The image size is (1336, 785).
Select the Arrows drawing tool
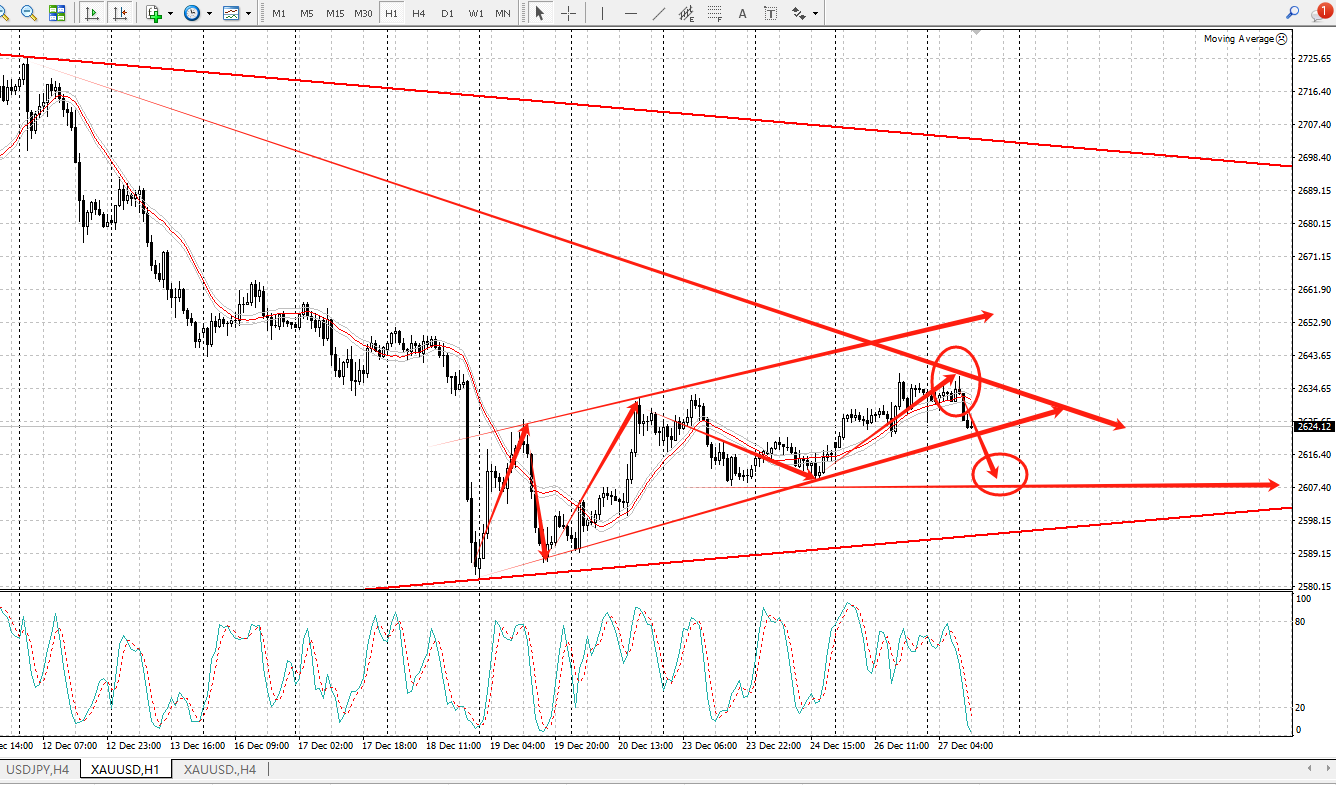click(799, 13)
